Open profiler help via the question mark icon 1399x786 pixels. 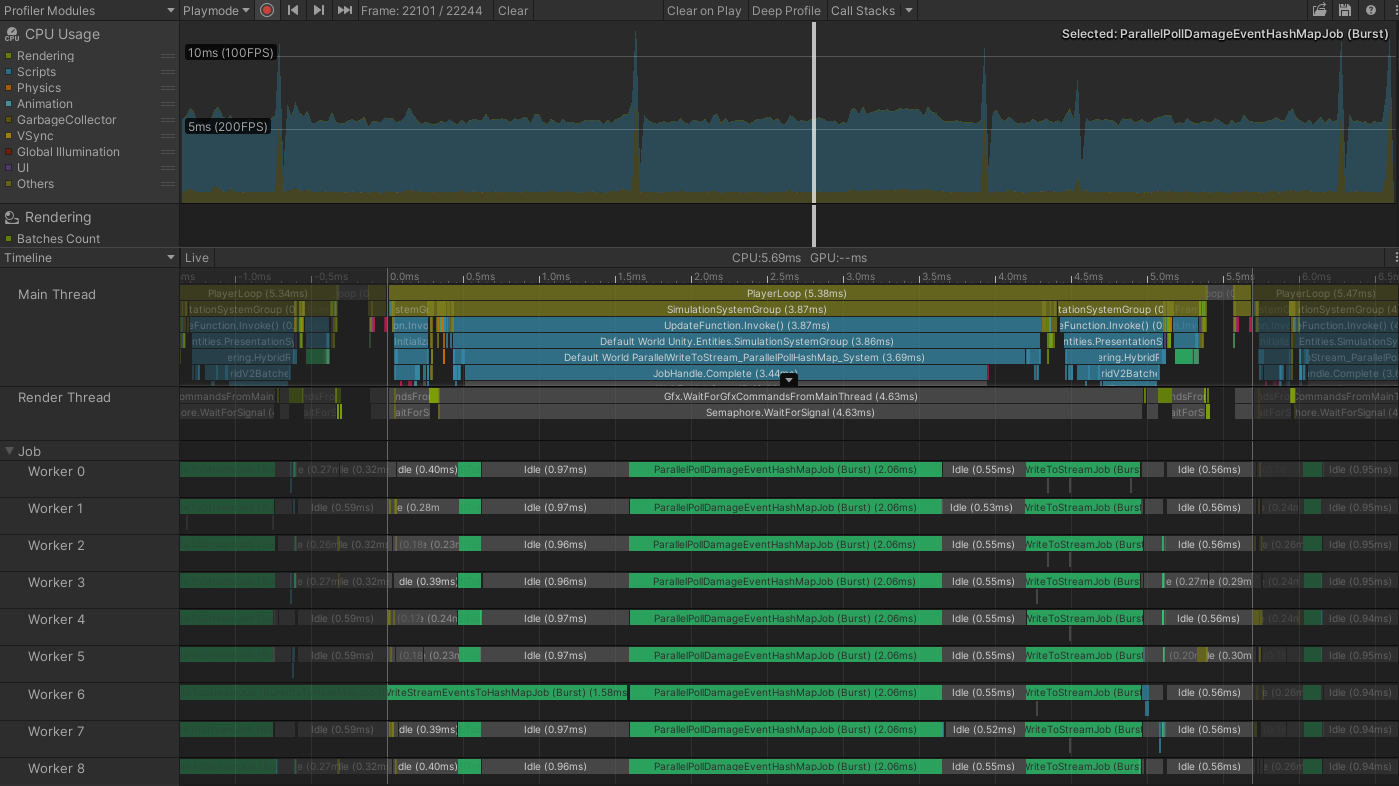point(1371,10)
